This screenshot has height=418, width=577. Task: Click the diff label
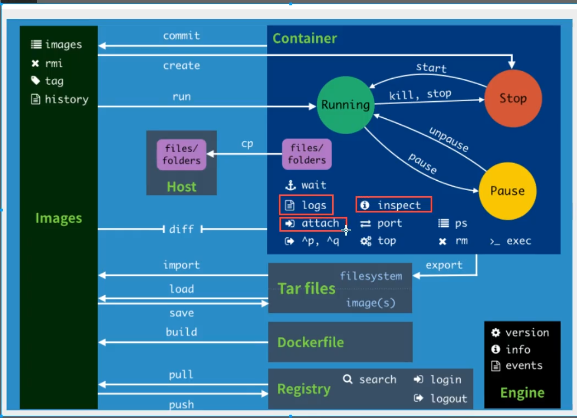[181, 229]
